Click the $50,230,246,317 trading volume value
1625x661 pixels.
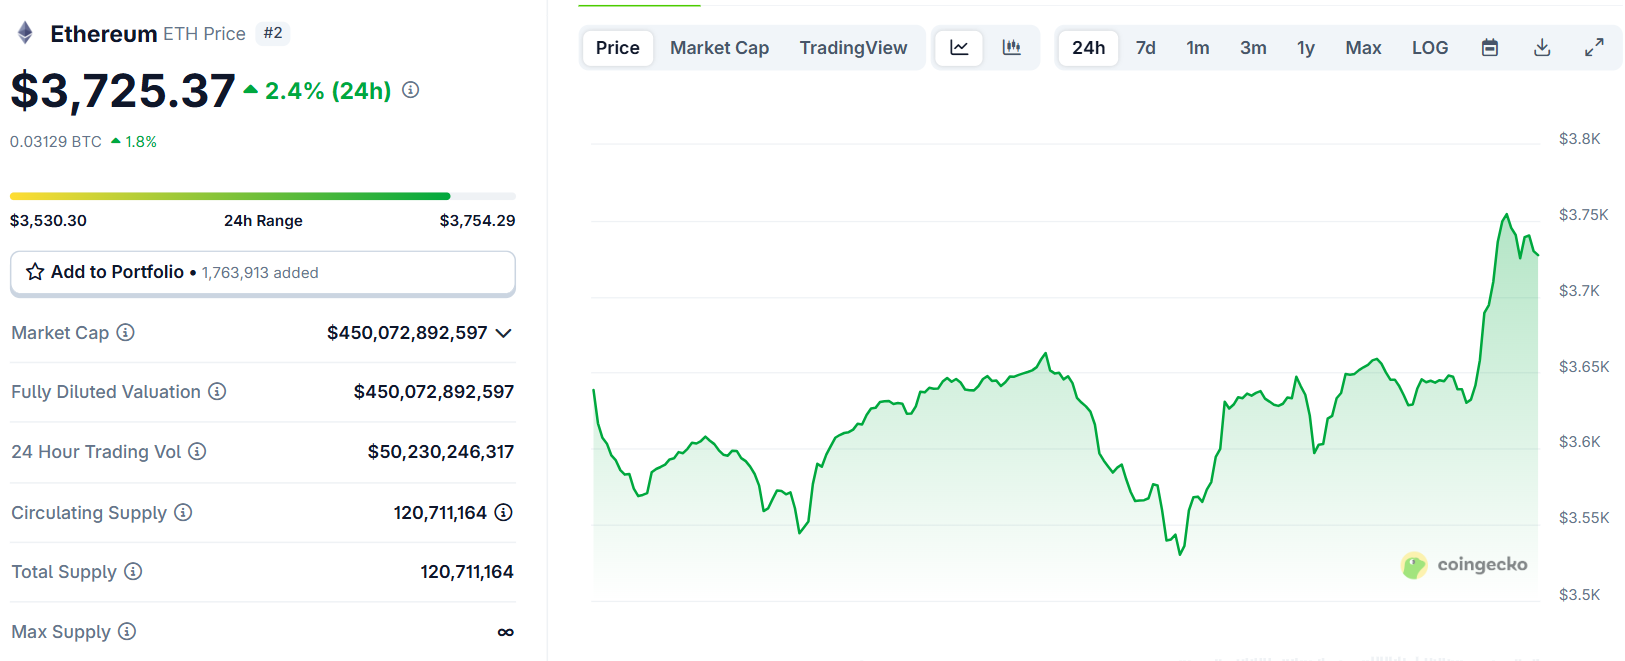441,452
